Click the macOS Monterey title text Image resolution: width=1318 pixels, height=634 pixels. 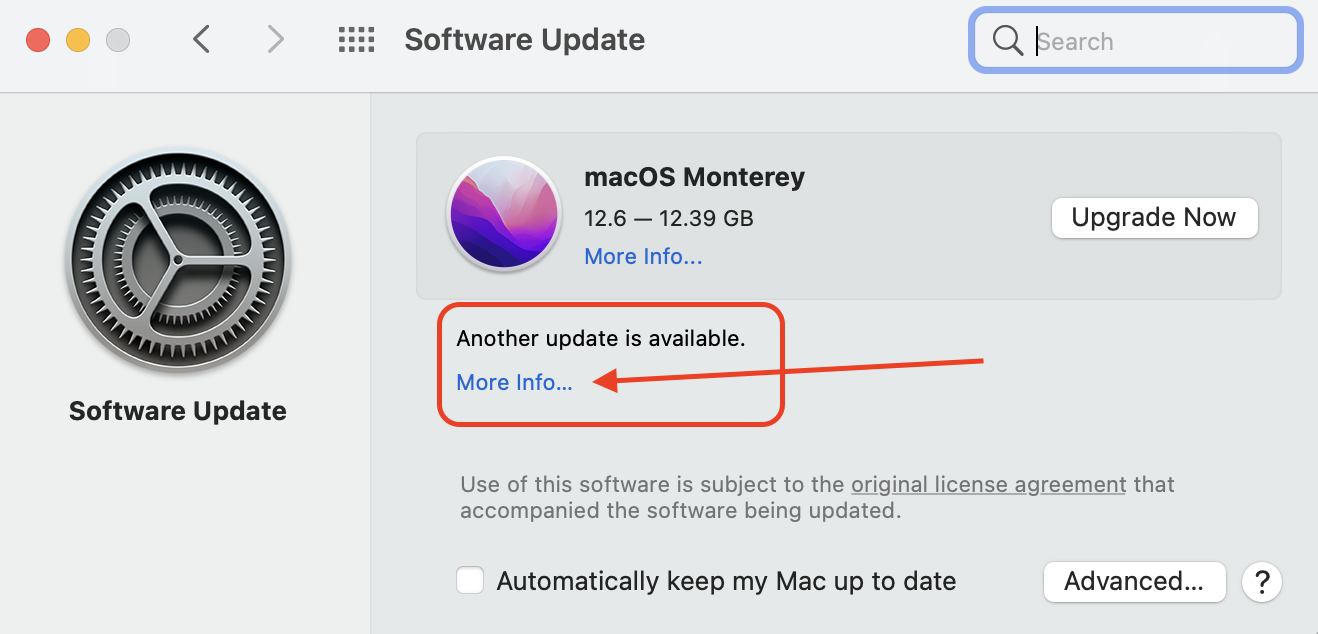coord(694,177)
